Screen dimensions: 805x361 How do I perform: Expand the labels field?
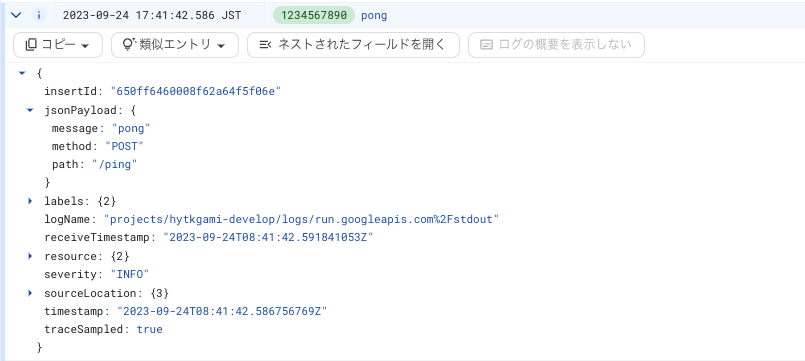click(30, 201)
